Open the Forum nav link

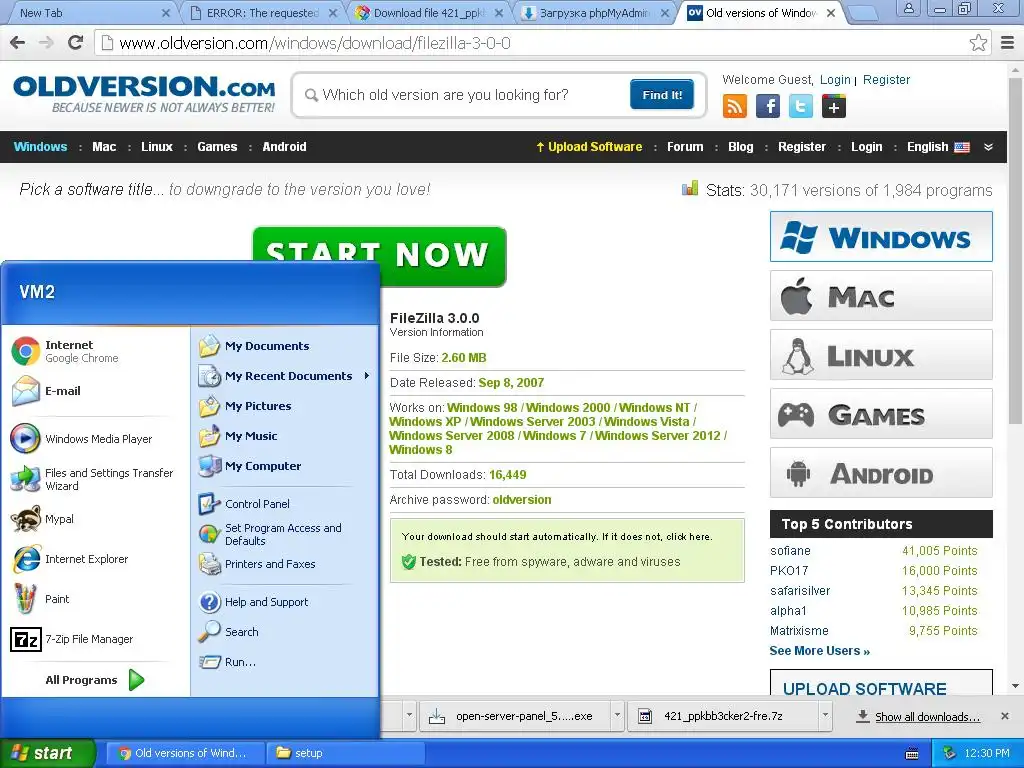click(685, 147)
